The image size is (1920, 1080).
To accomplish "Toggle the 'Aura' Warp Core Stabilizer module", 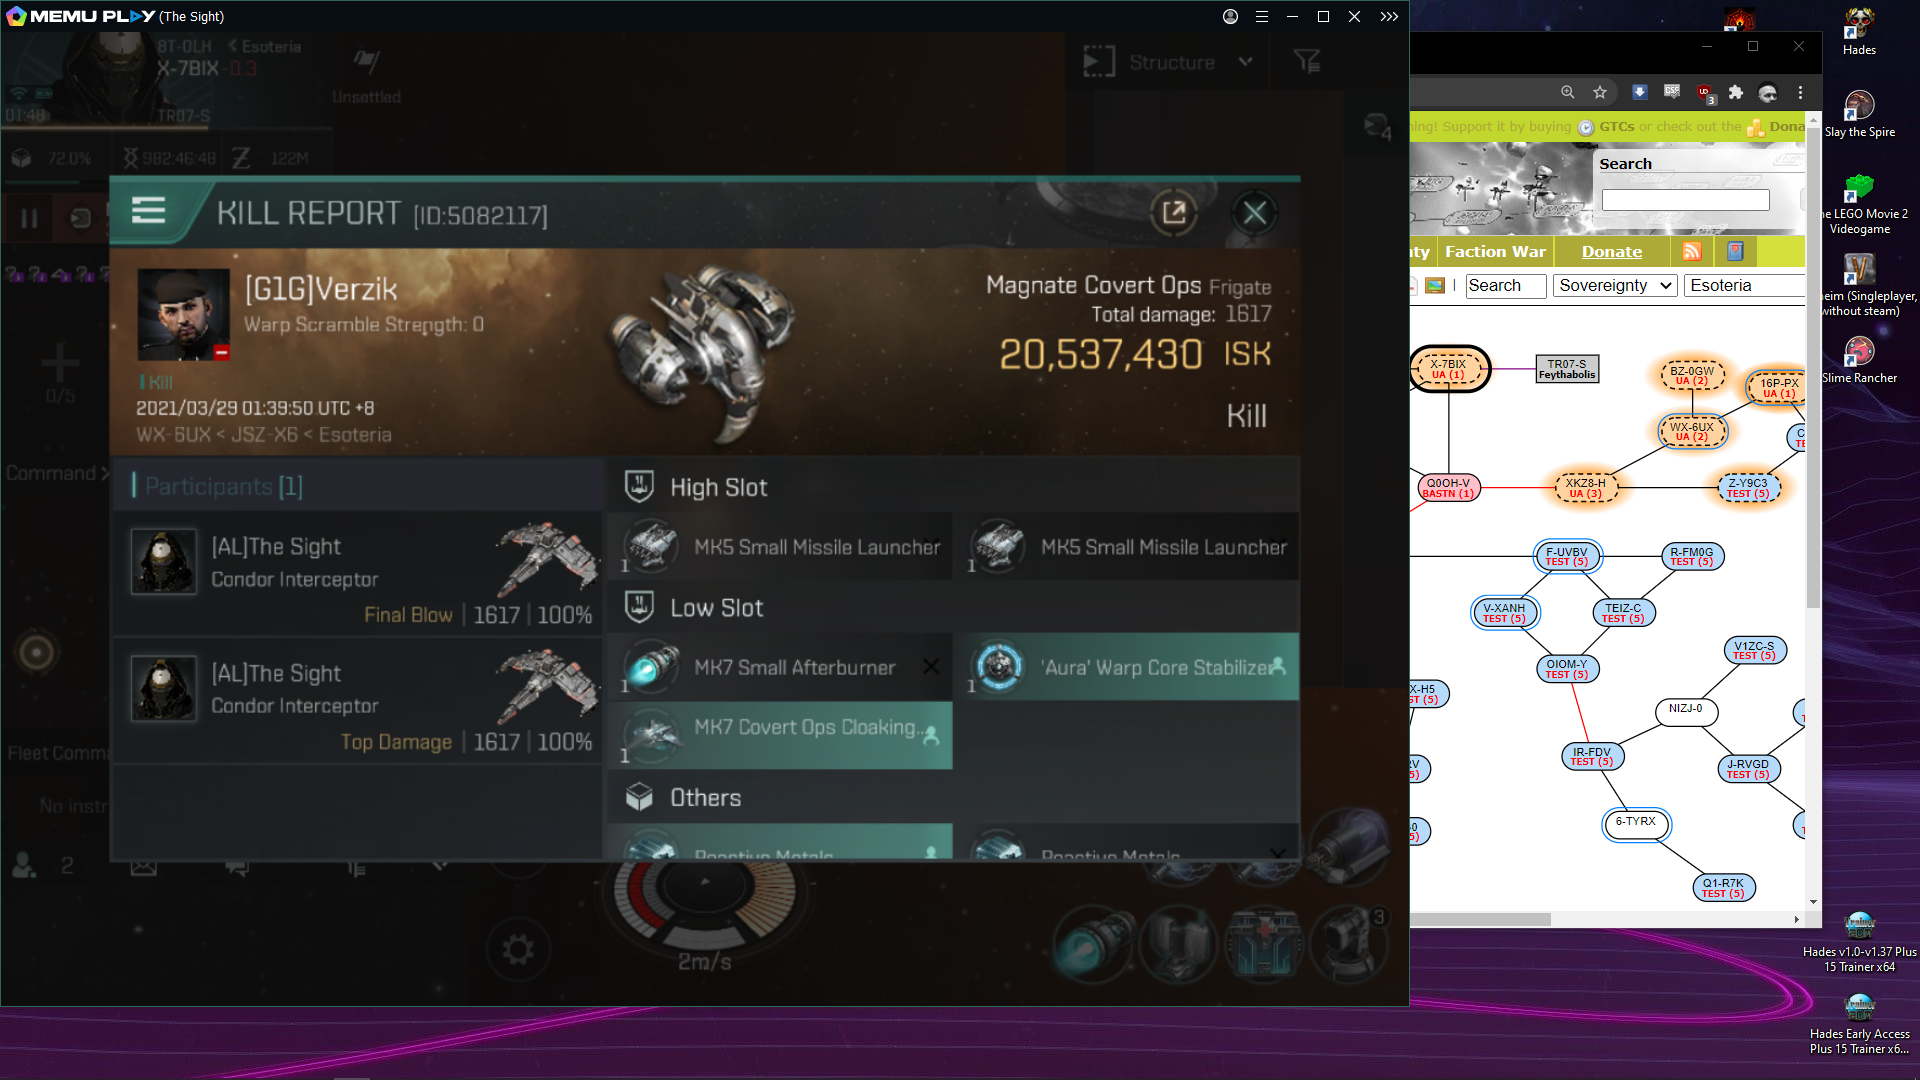I will click(1130, 667).
